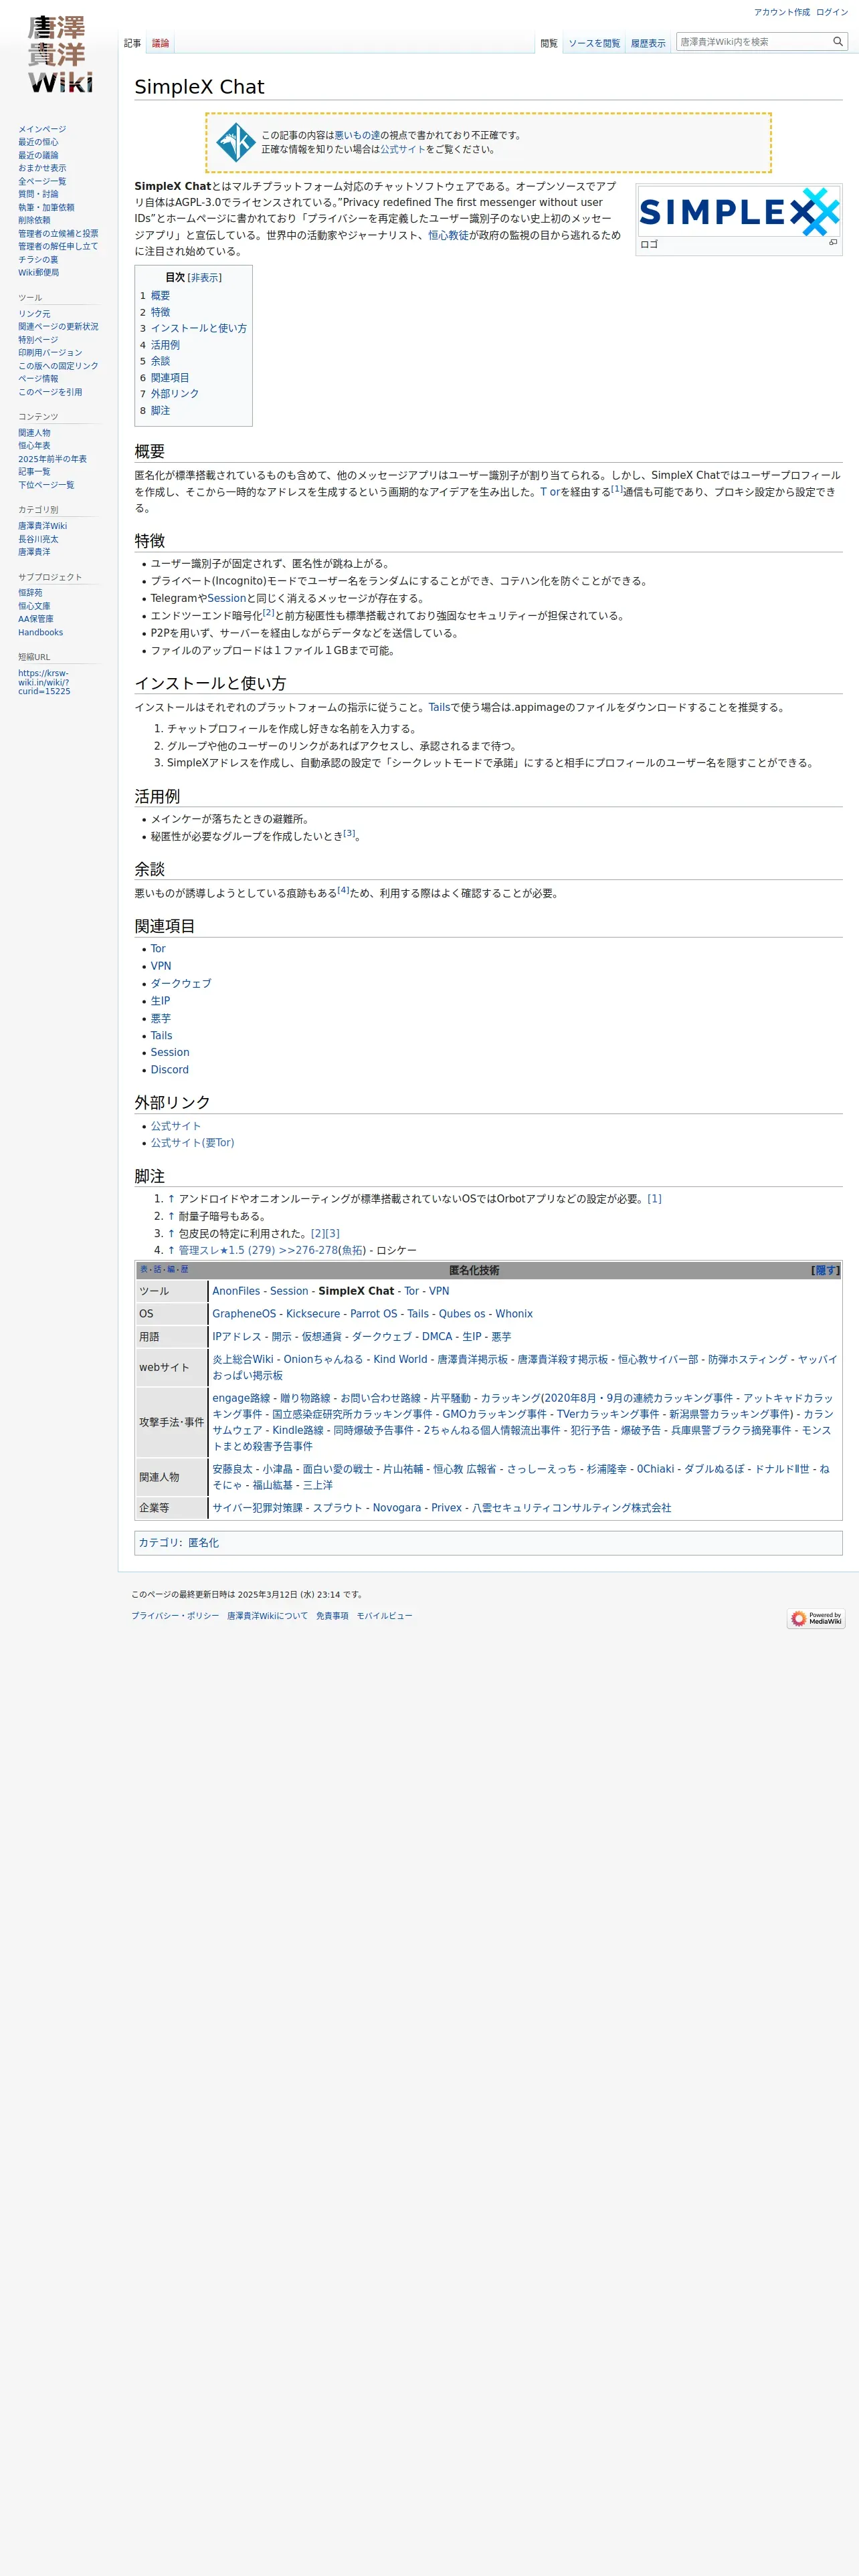Viewport: 859px width, 2576px height.
Task: Click the search magnifier icon
Action: coord(838,42)
